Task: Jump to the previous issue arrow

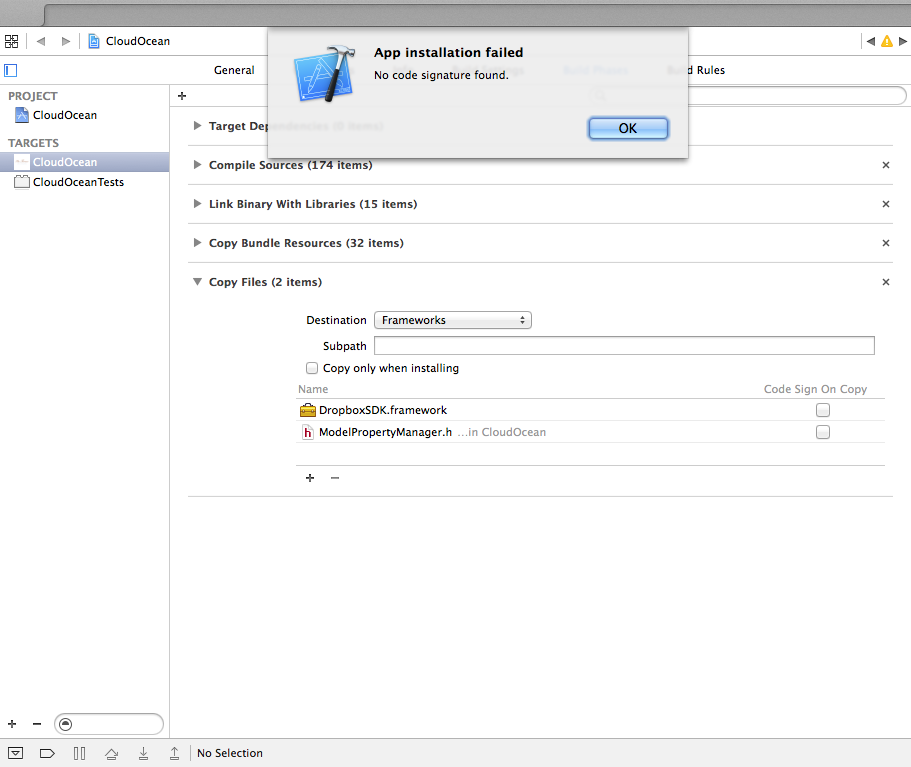Action: click(870, 41)
